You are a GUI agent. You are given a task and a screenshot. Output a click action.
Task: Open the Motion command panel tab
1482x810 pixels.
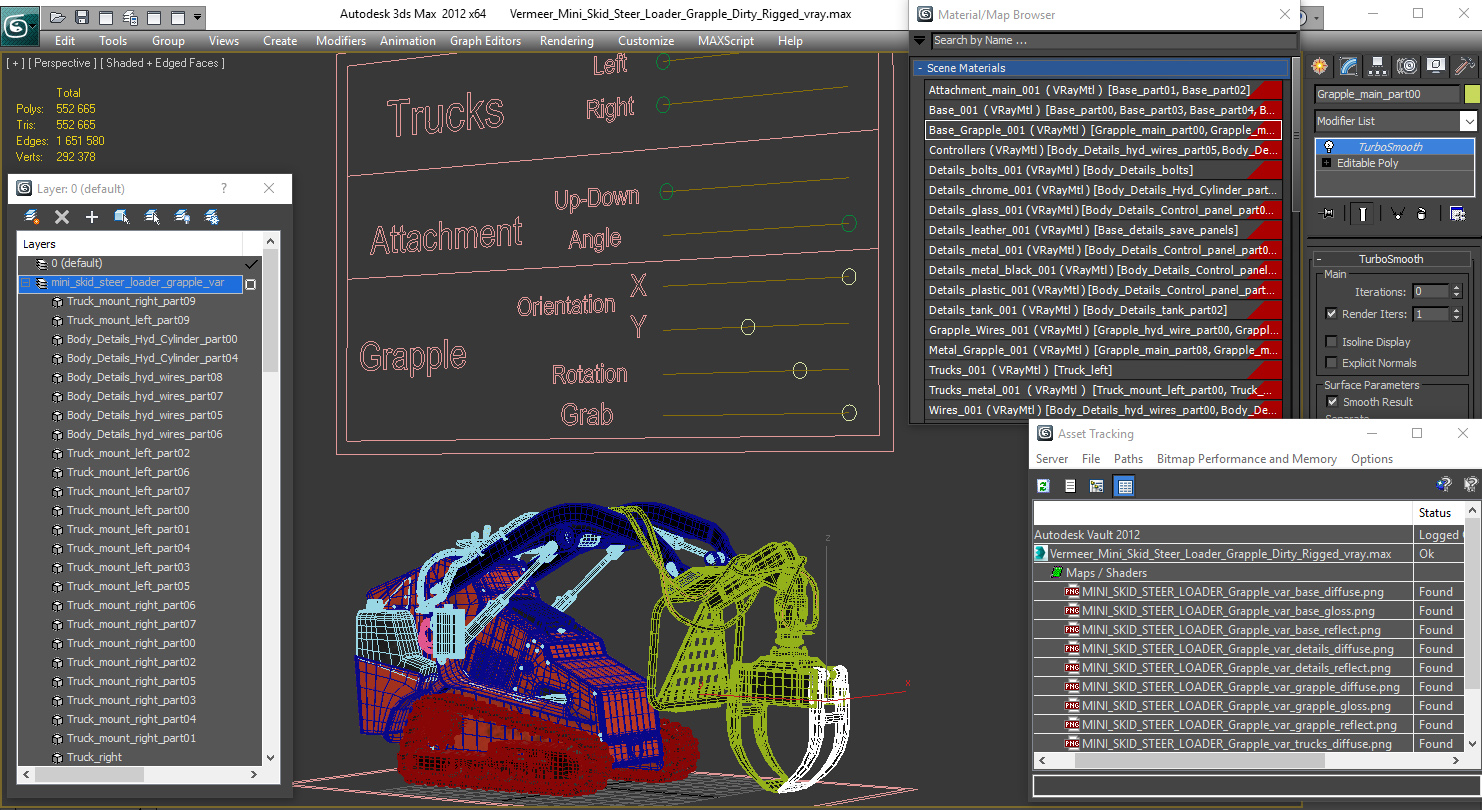(1407, 66)
